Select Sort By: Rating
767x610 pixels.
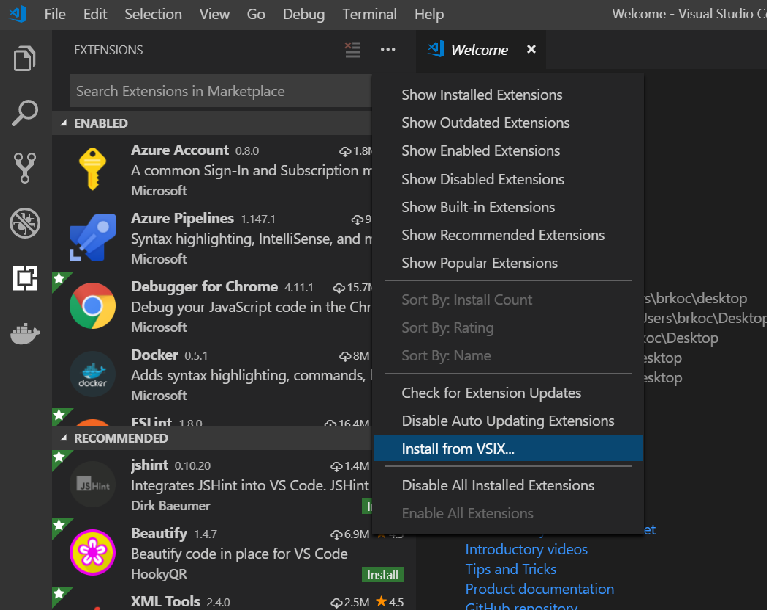click(x=508, y=328)
